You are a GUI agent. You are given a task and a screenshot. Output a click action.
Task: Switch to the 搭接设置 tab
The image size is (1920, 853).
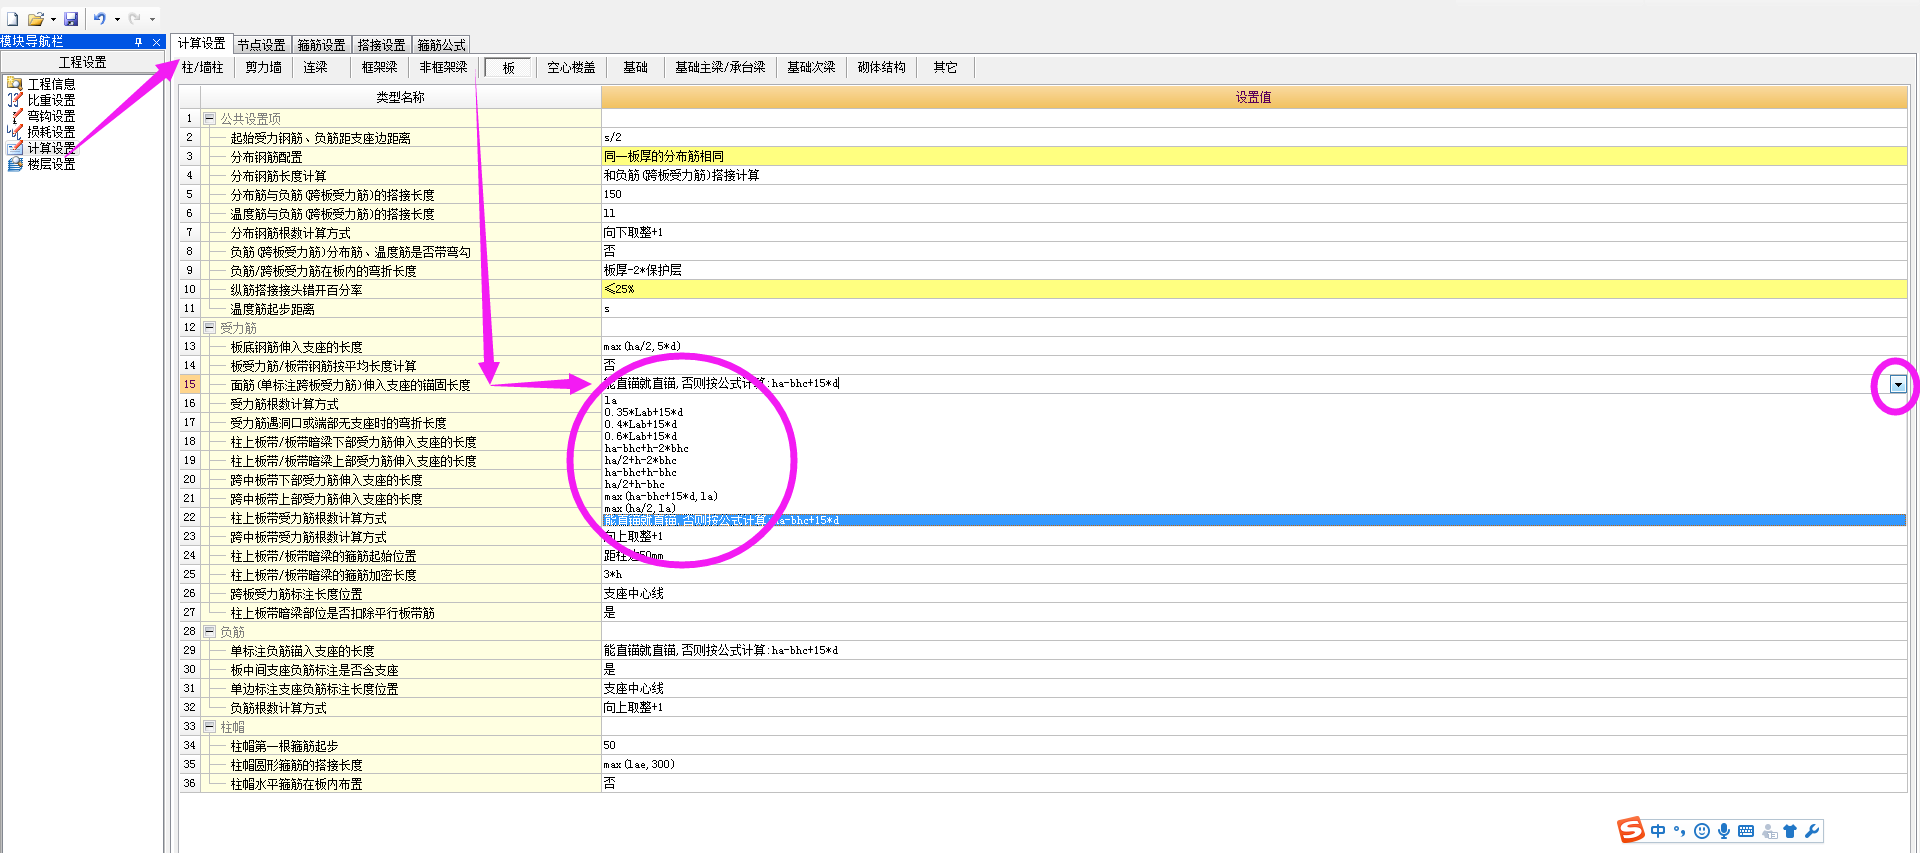click(x=381, y=45)
